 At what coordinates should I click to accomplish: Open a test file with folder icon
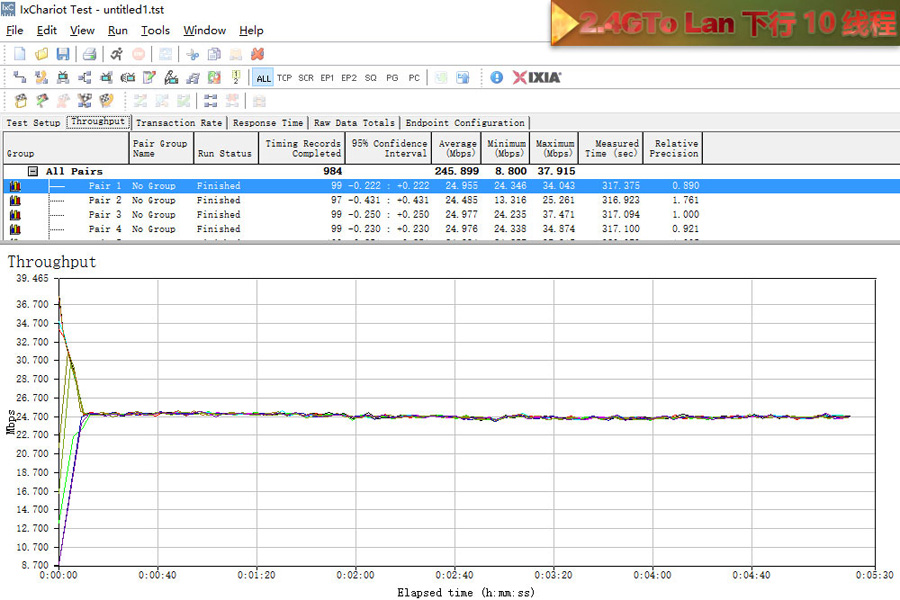pyautogui.click(x=41, y=53)
